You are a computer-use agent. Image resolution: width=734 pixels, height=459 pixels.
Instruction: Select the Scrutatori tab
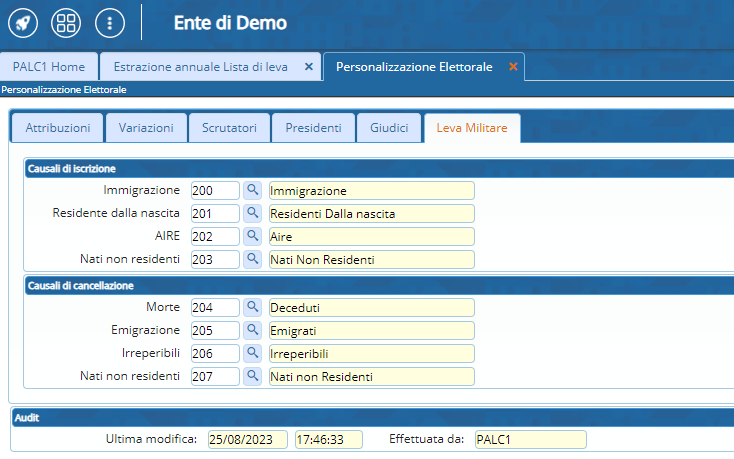229,128
